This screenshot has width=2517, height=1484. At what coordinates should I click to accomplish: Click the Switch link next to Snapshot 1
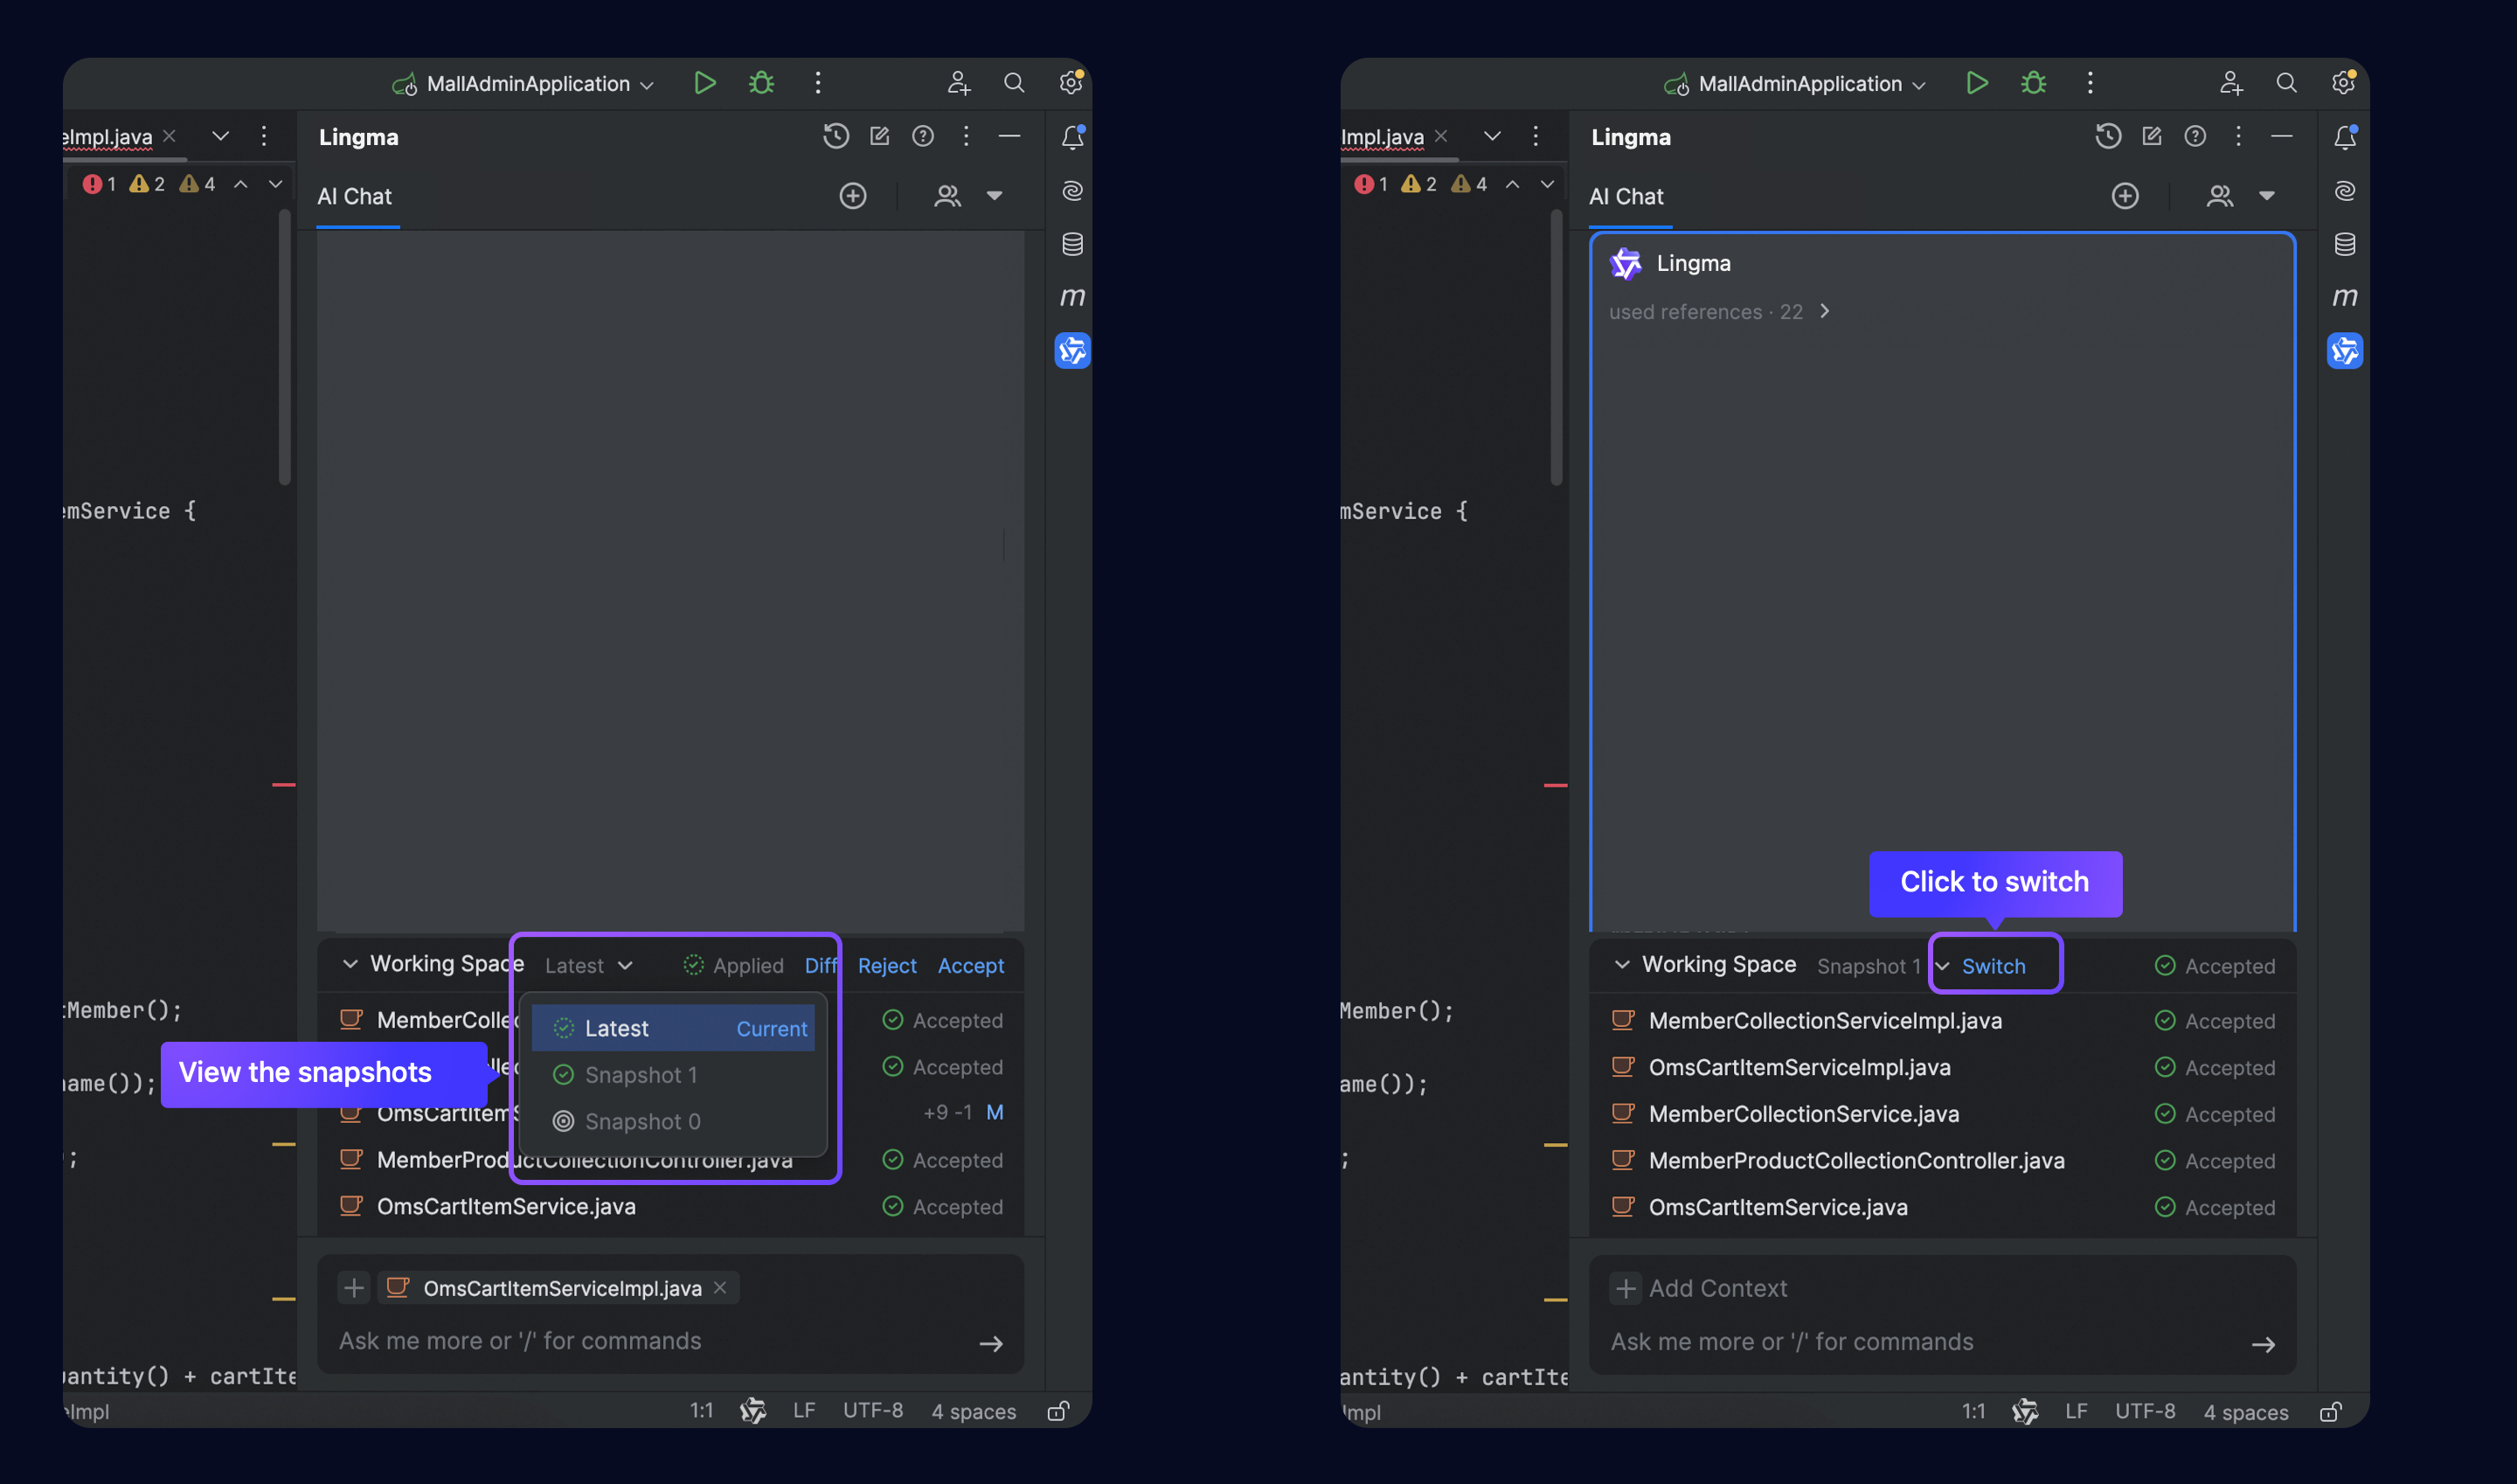(1993, 966)
